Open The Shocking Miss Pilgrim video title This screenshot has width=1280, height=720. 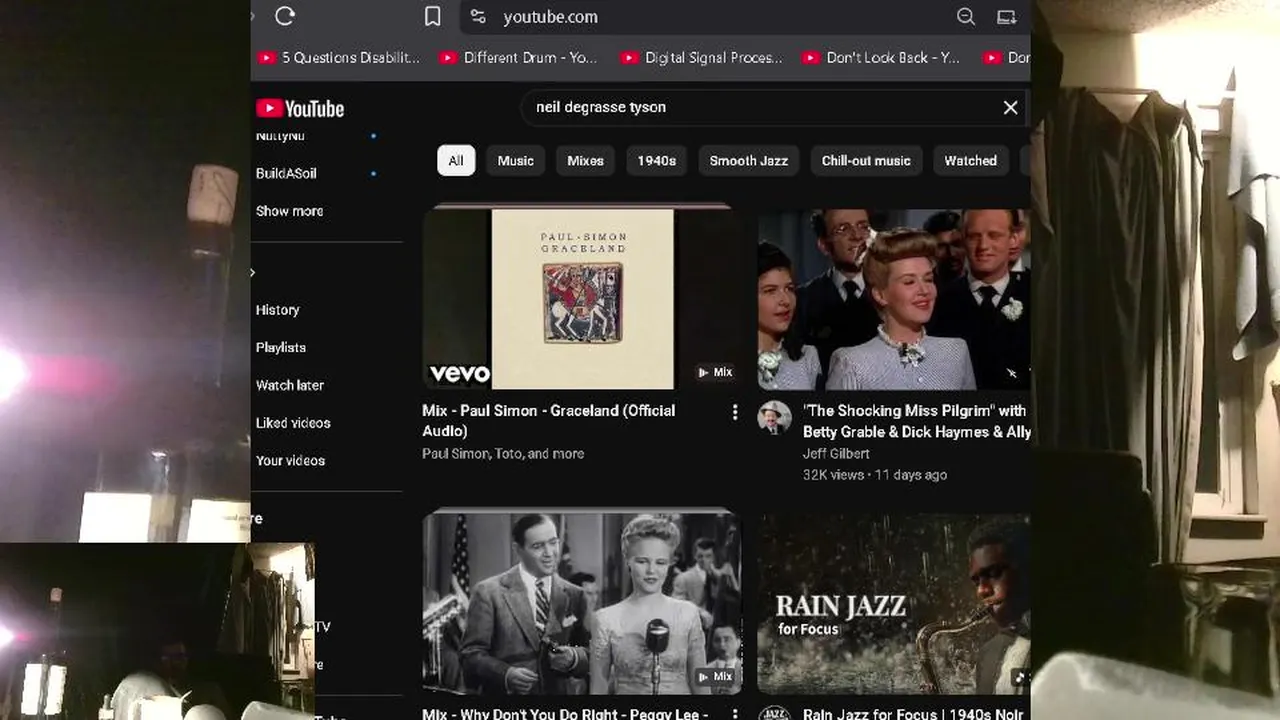pyautogui.click(x=916, y=421)
